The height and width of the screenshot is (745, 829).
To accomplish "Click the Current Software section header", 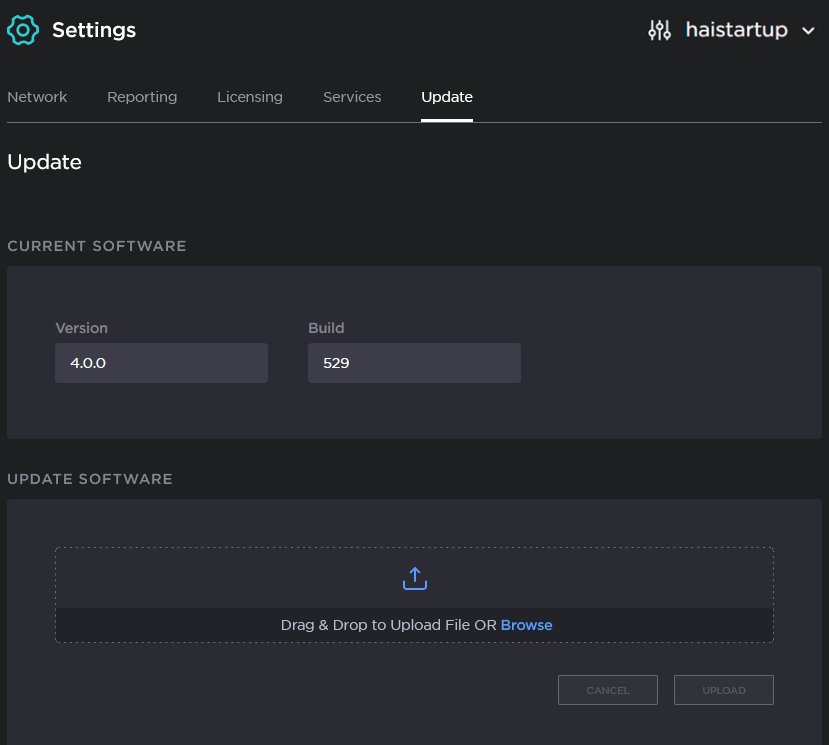I will tap(97, 246).
